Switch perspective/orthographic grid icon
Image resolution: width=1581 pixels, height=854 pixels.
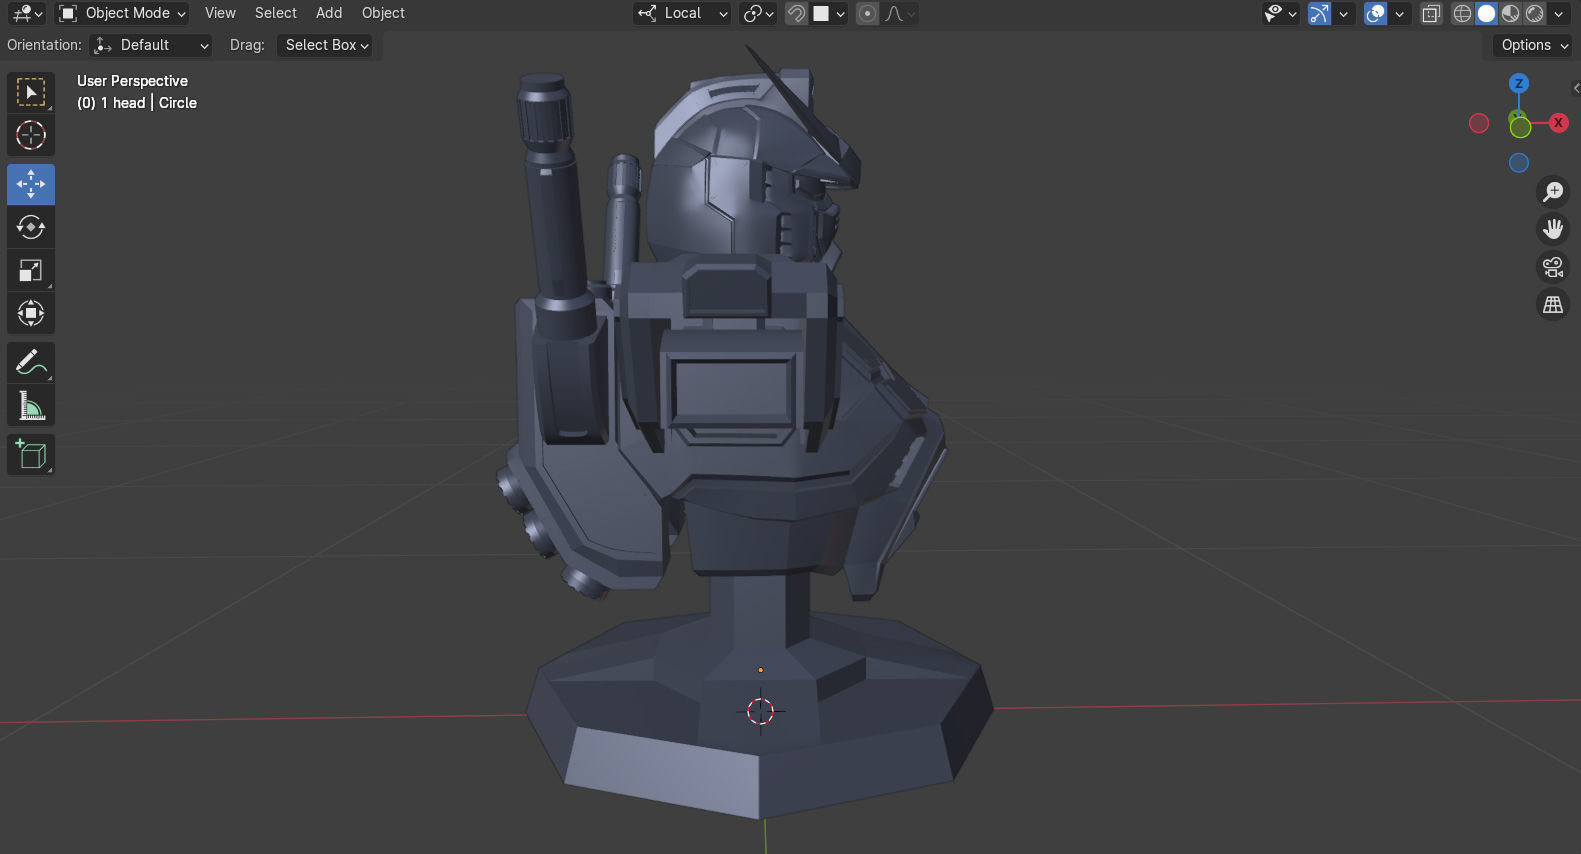pyautogui.click(x=1553, y=304)
